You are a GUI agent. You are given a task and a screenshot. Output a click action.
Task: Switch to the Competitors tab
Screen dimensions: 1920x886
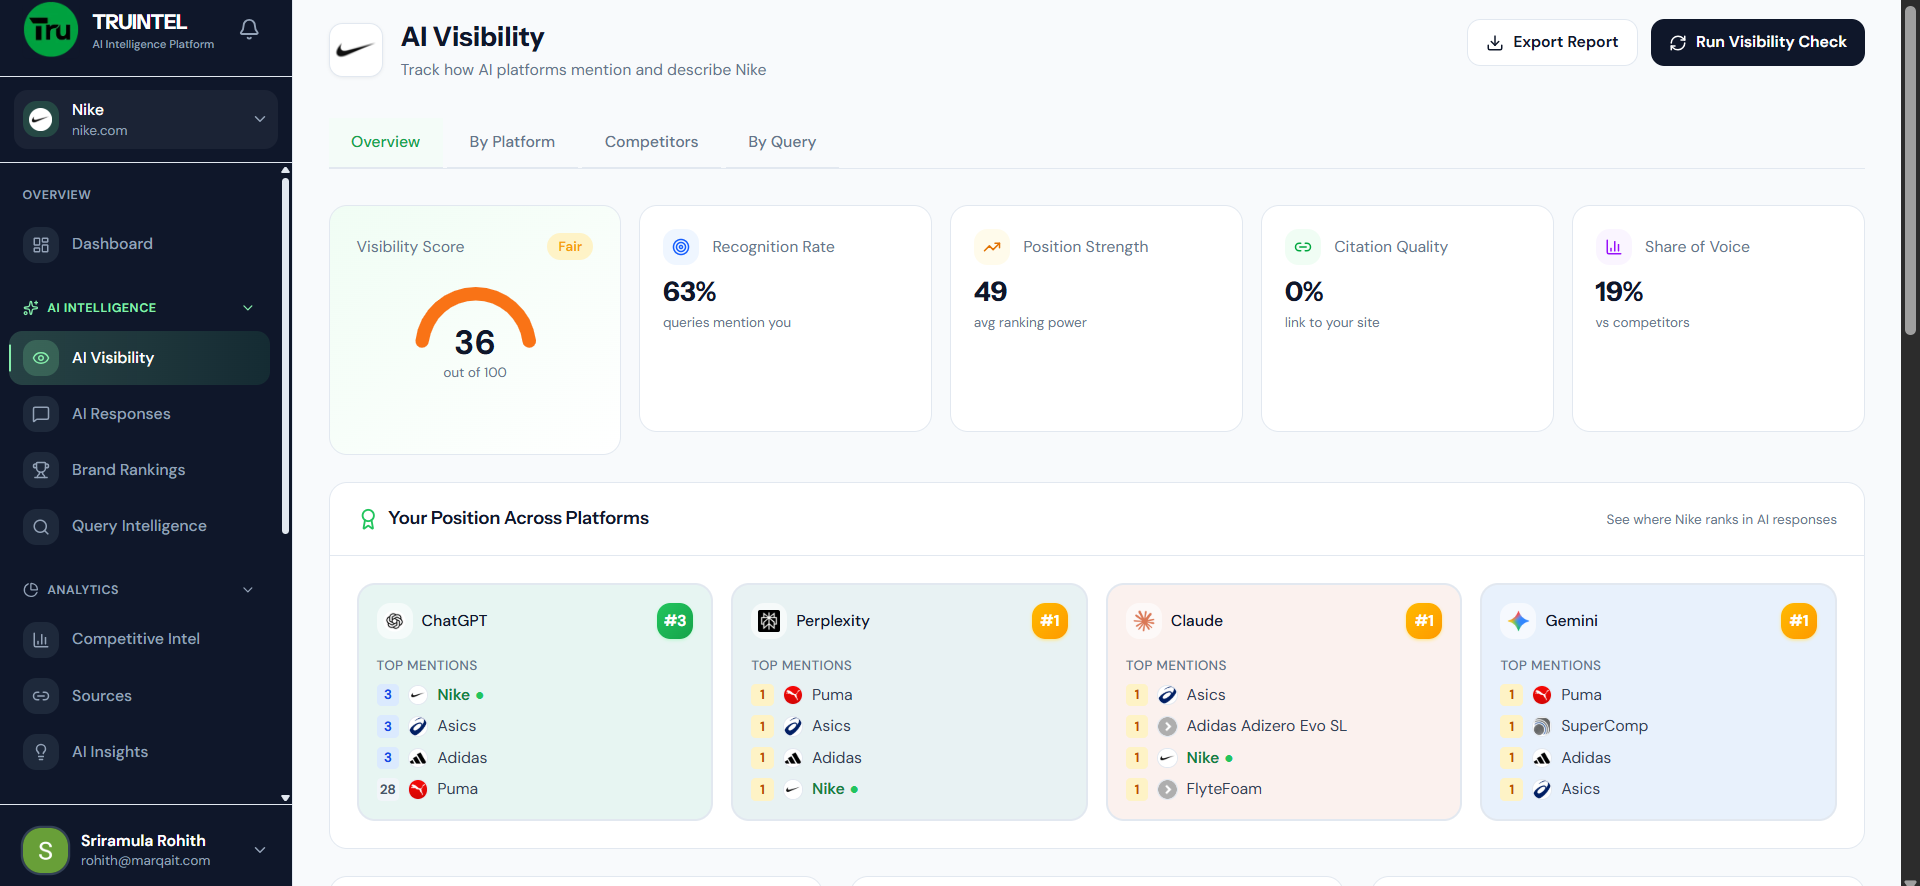pyautogui.click(x=651, y=142)
